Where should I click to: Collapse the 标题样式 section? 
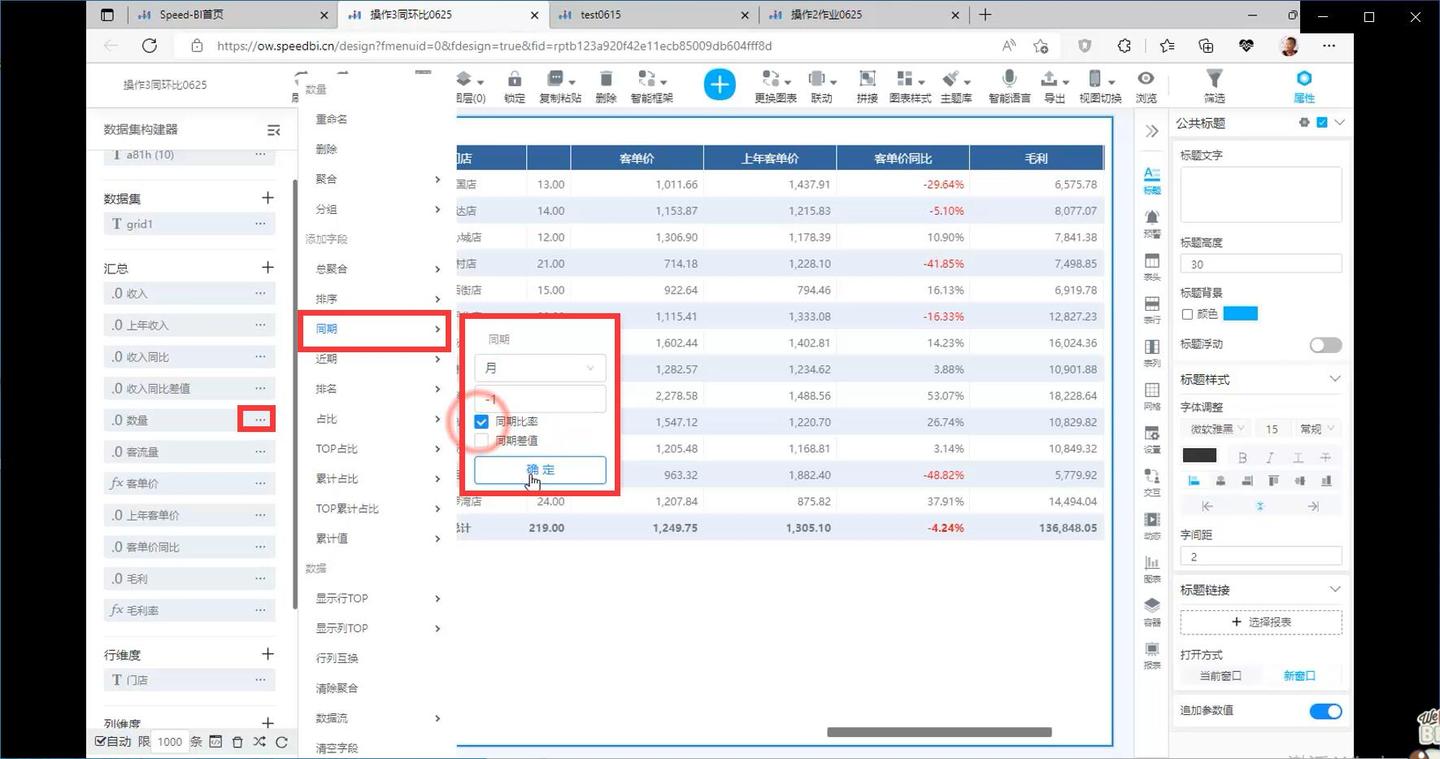pyautogui.click(x=1335, y=379)
